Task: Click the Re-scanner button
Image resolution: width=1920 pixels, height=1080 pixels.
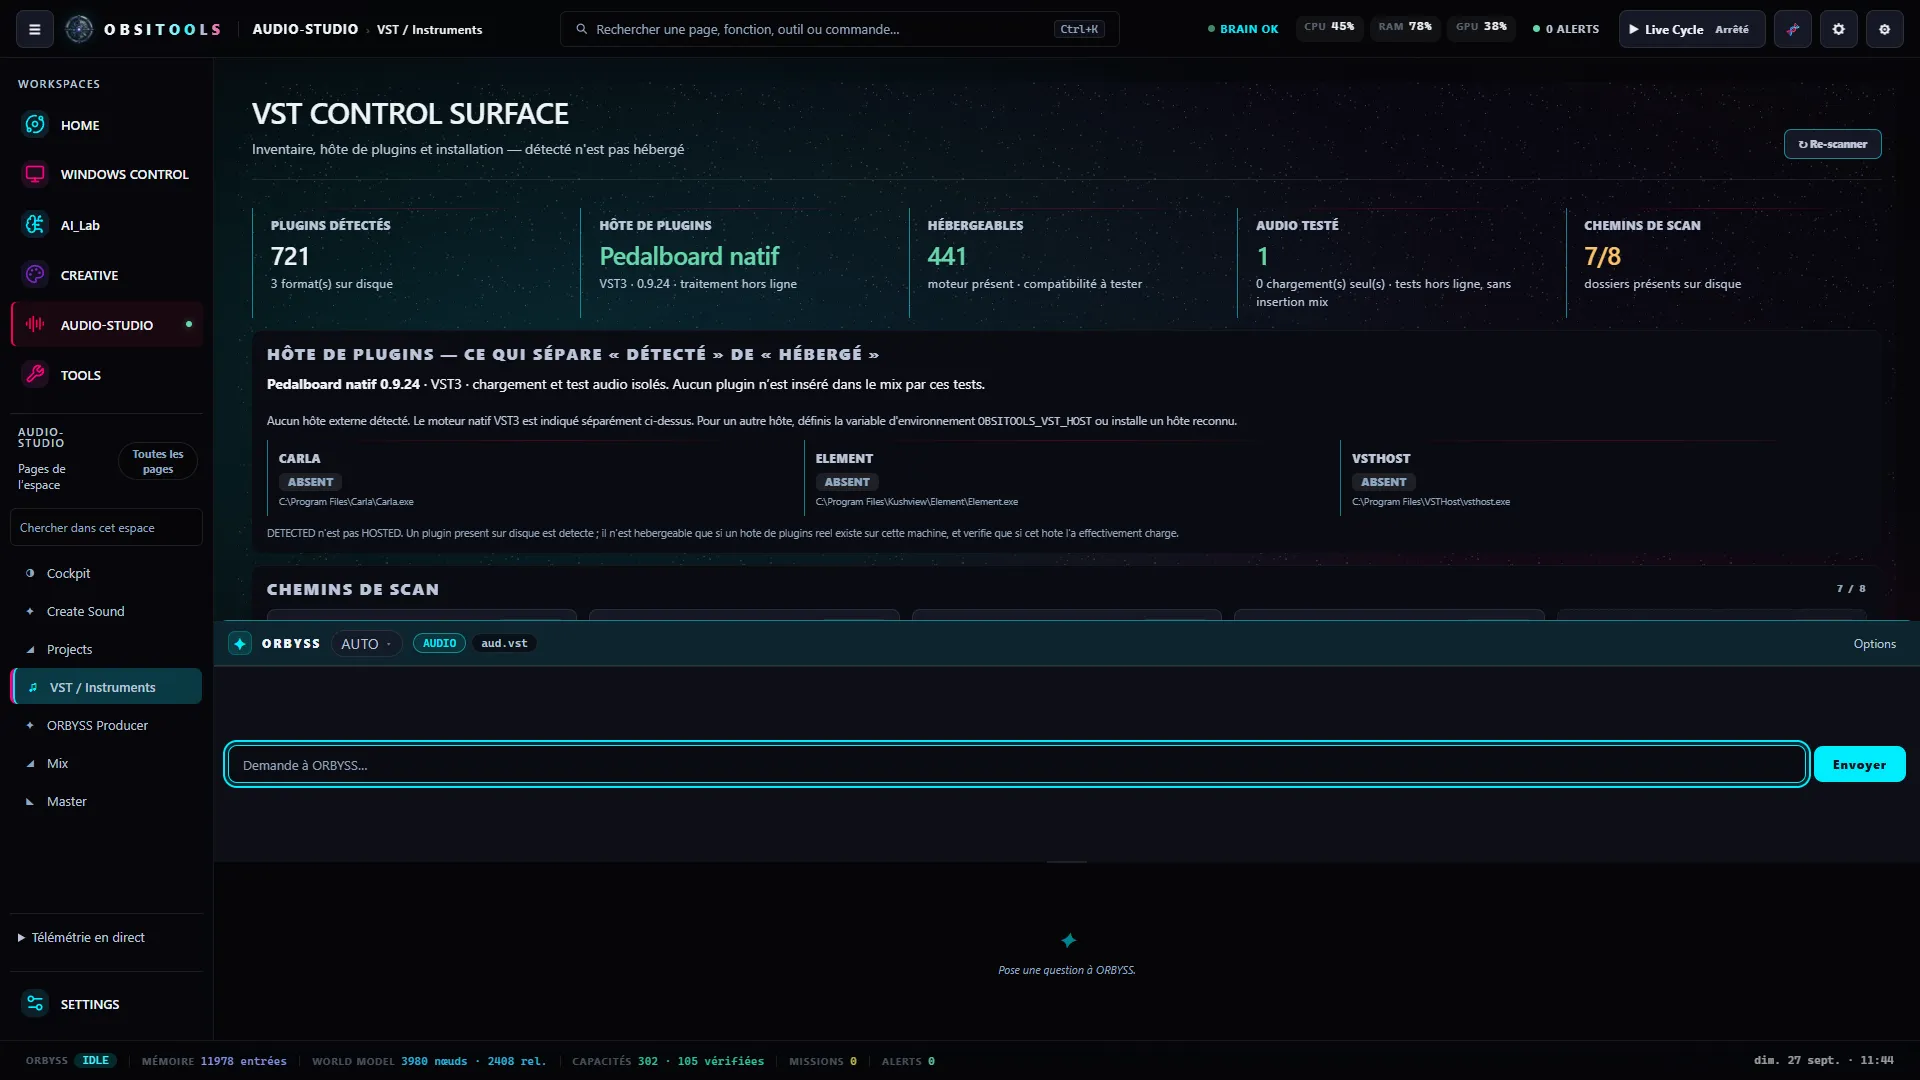Action: (1832, 144)
